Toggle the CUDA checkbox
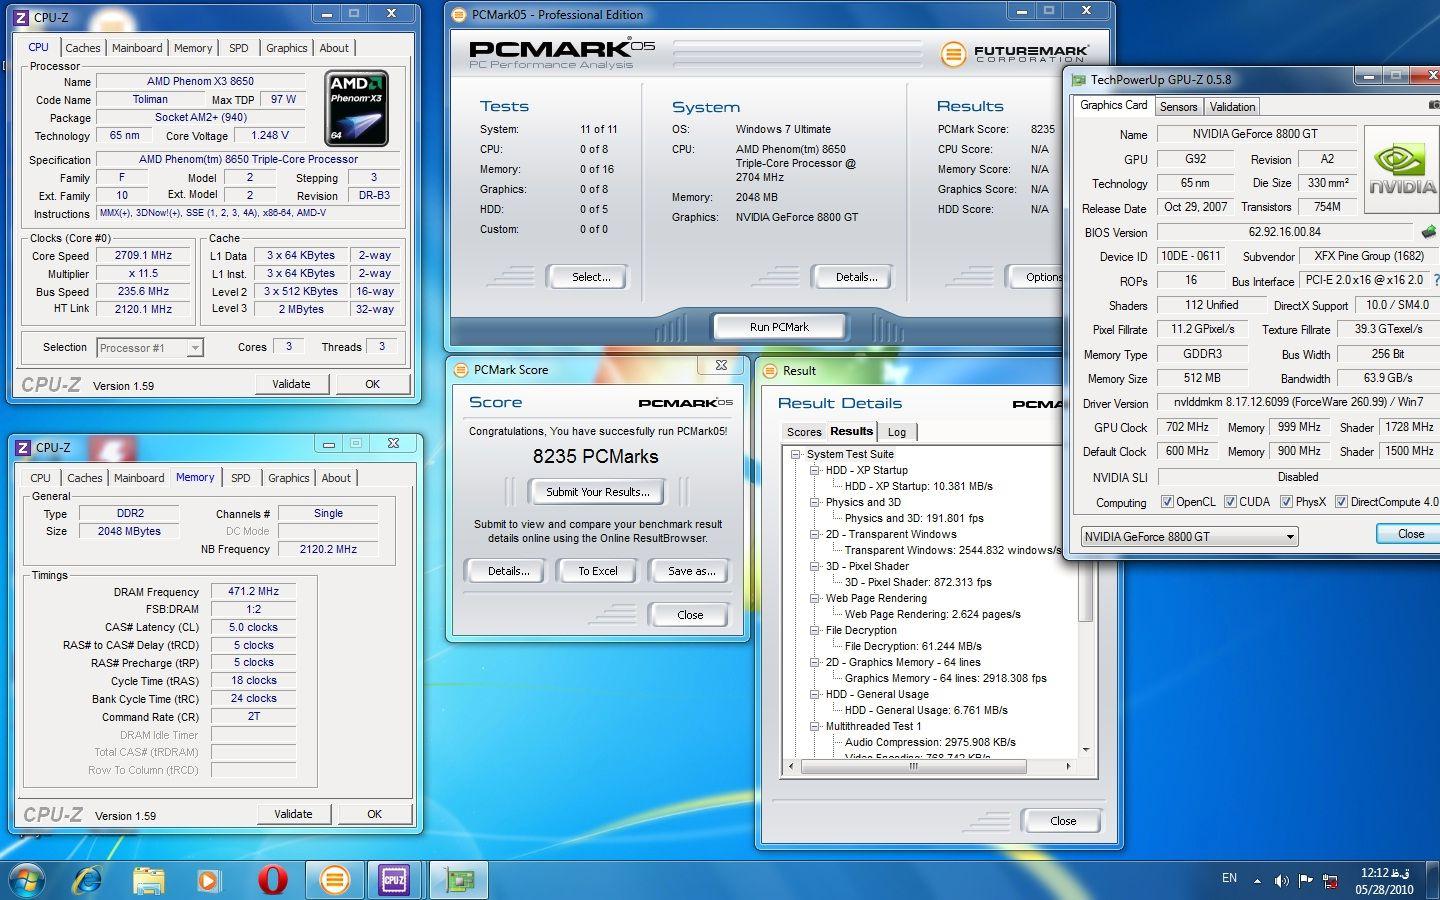Viewport: 1440px width, 900px height. tap(1230, 502)
